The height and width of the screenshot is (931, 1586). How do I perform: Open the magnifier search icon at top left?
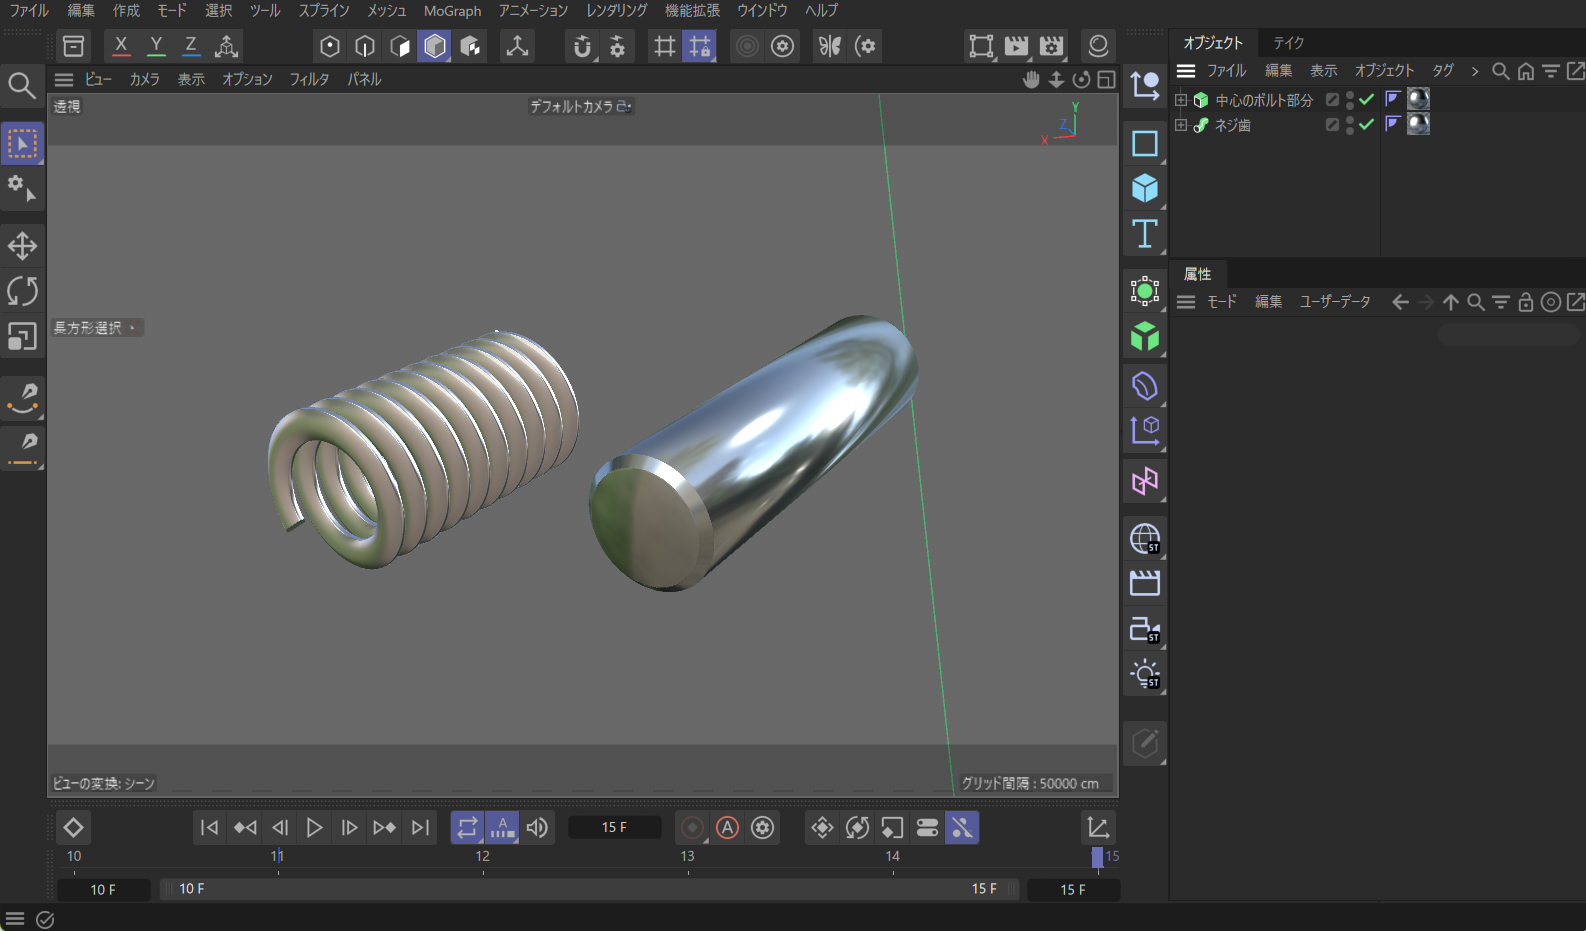(21, 86)
